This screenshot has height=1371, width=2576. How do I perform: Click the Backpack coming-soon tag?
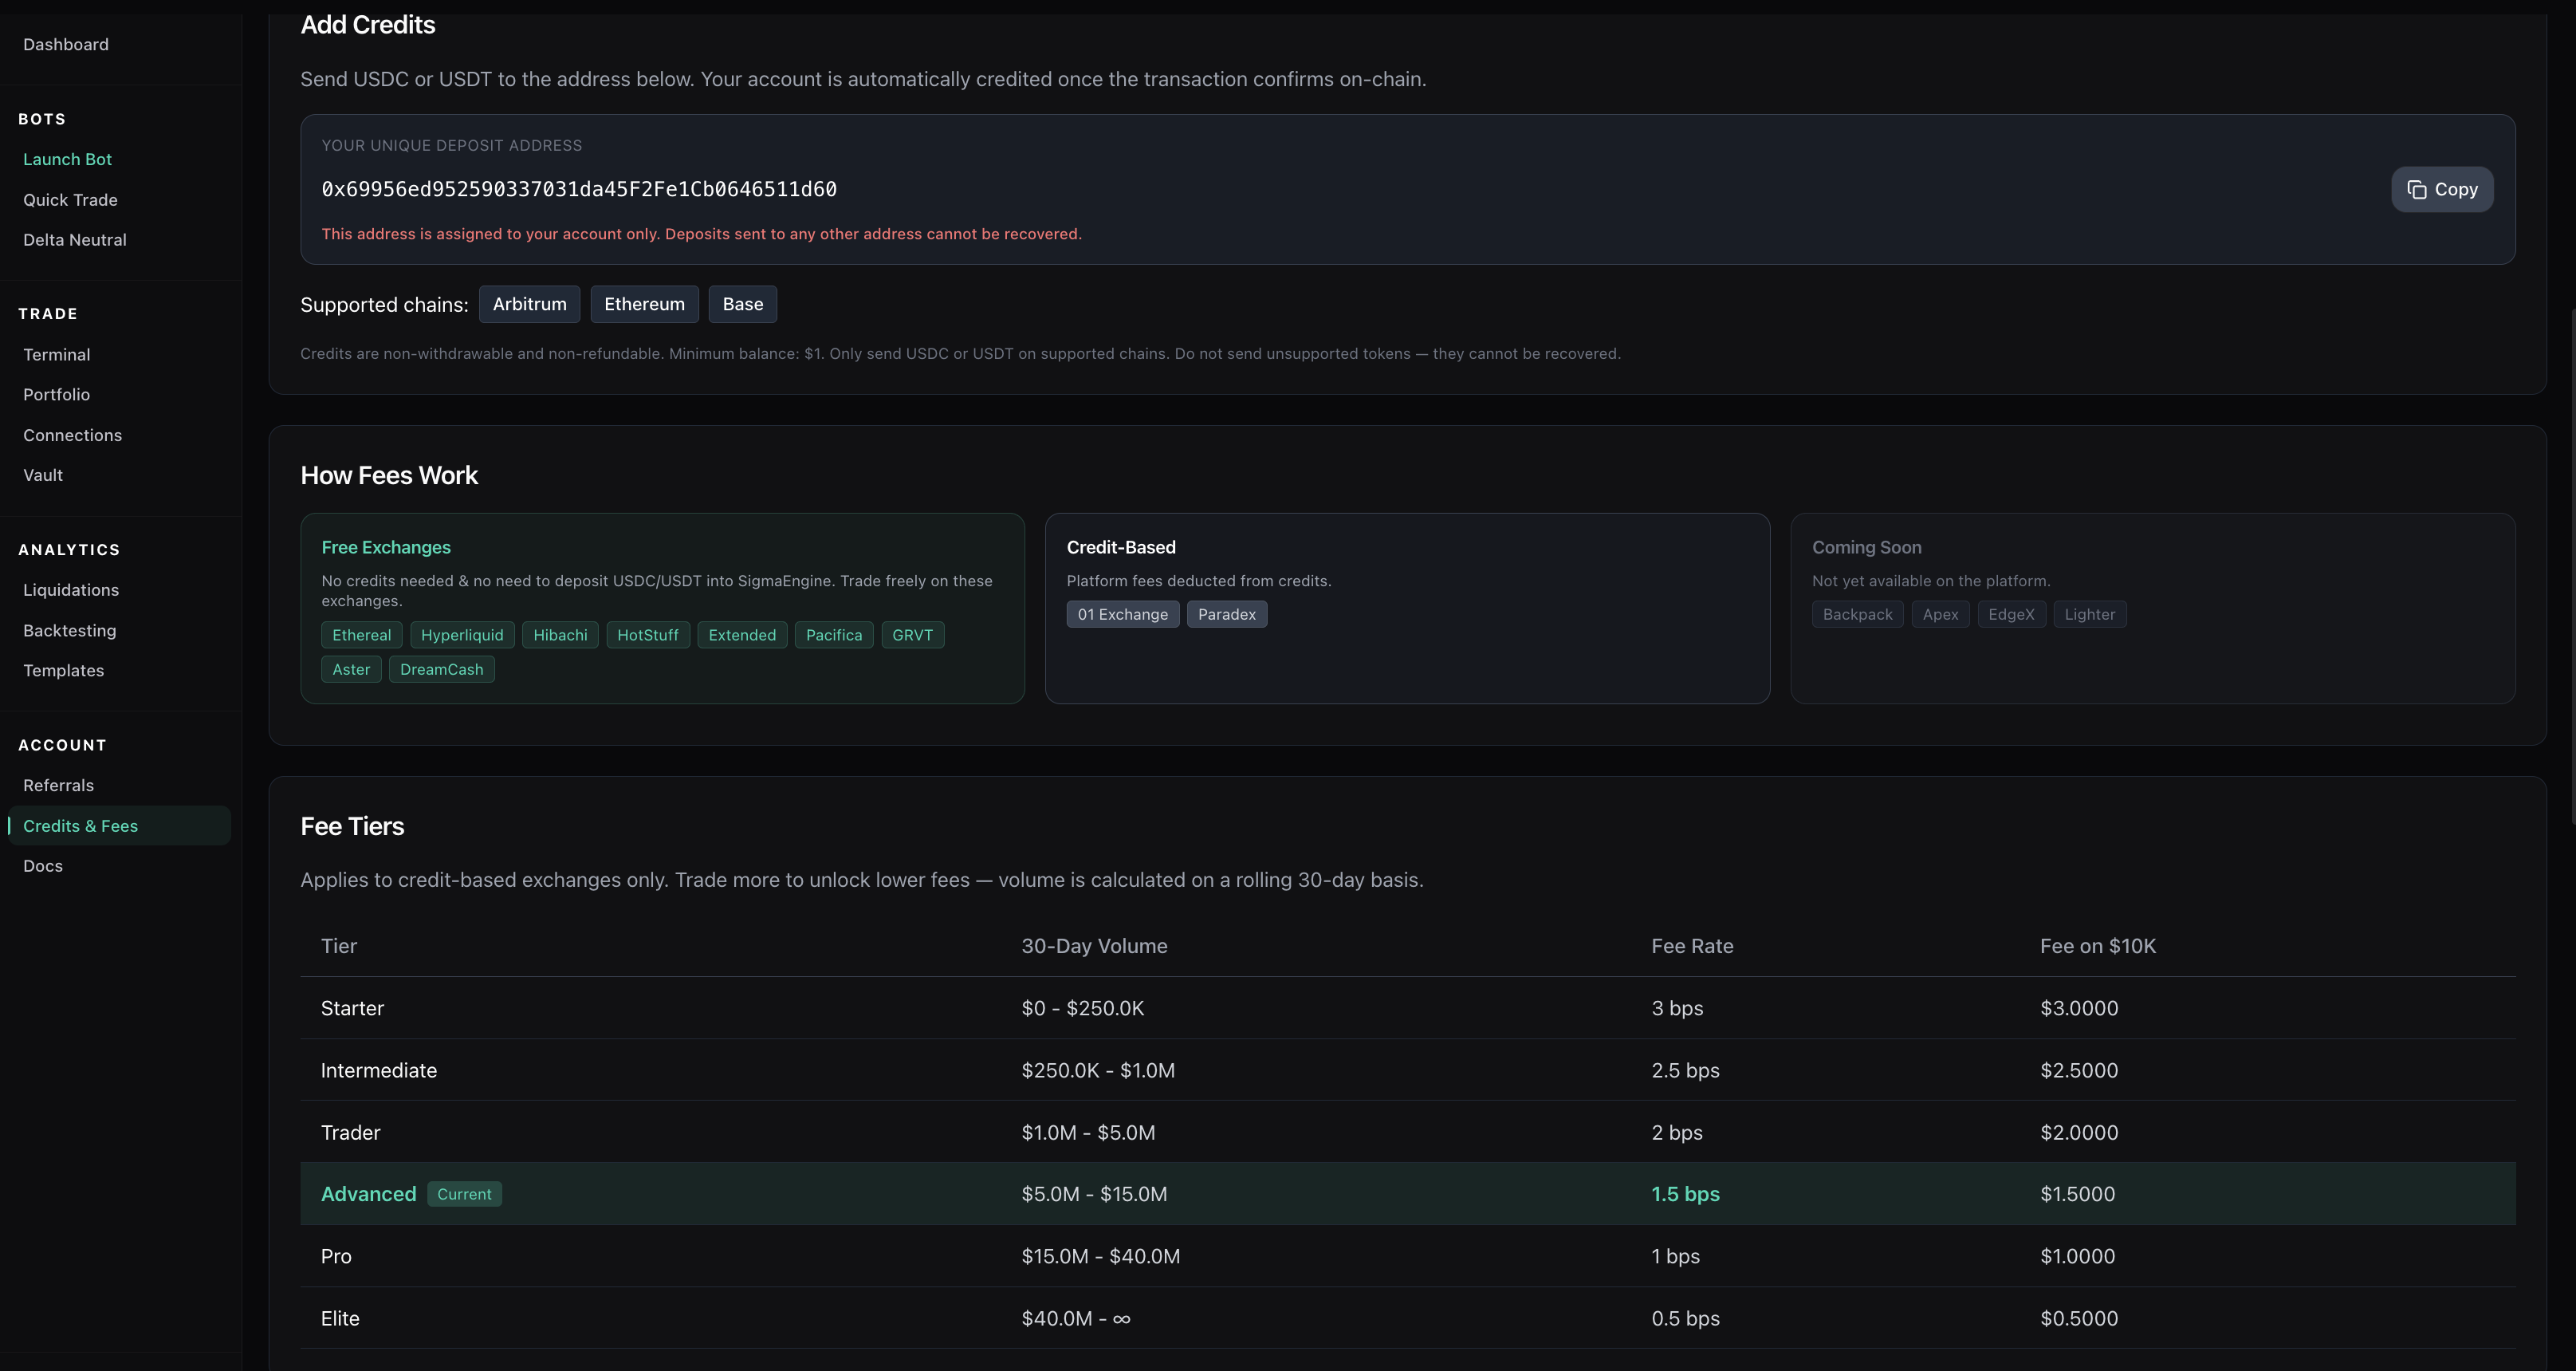(x=1857, y=614)
